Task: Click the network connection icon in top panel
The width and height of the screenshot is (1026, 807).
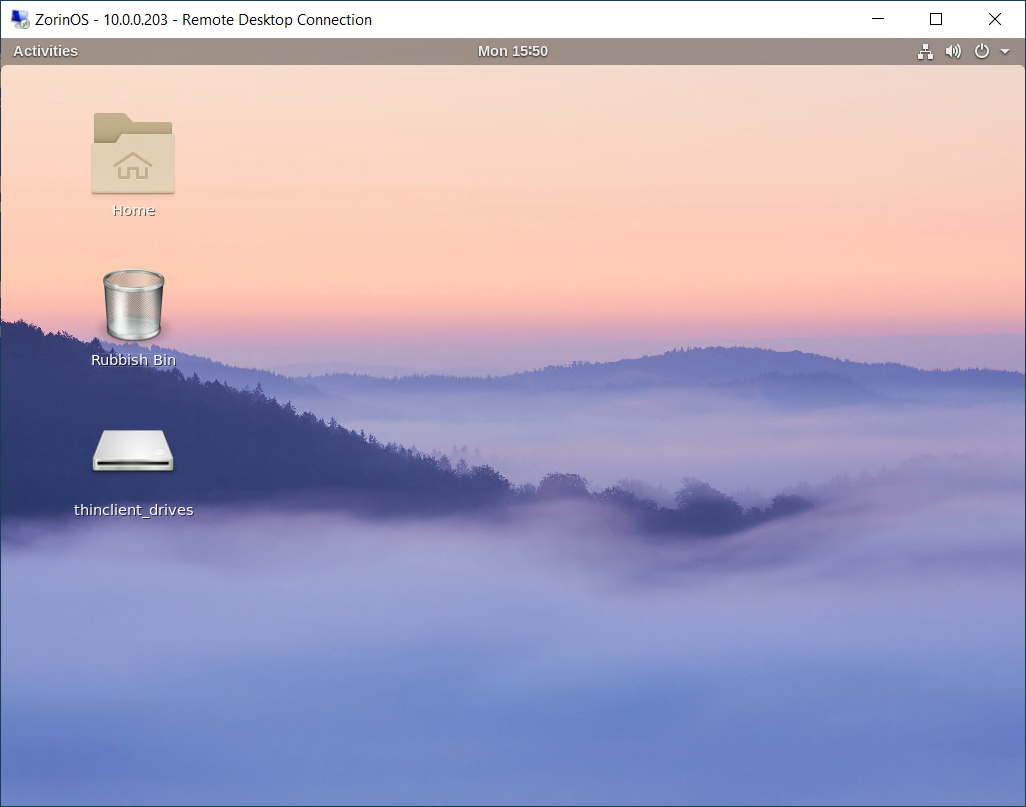Action: tap(925, 51)
